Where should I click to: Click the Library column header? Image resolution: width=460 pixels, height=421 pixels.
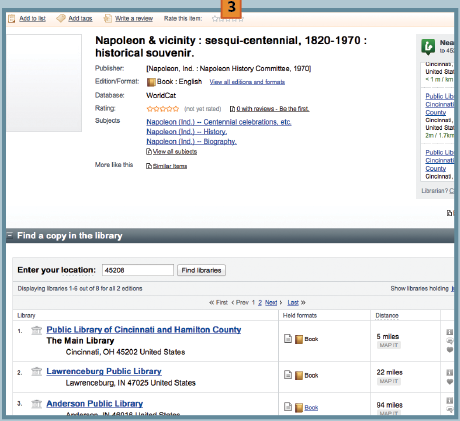click(x=26, y=315)
